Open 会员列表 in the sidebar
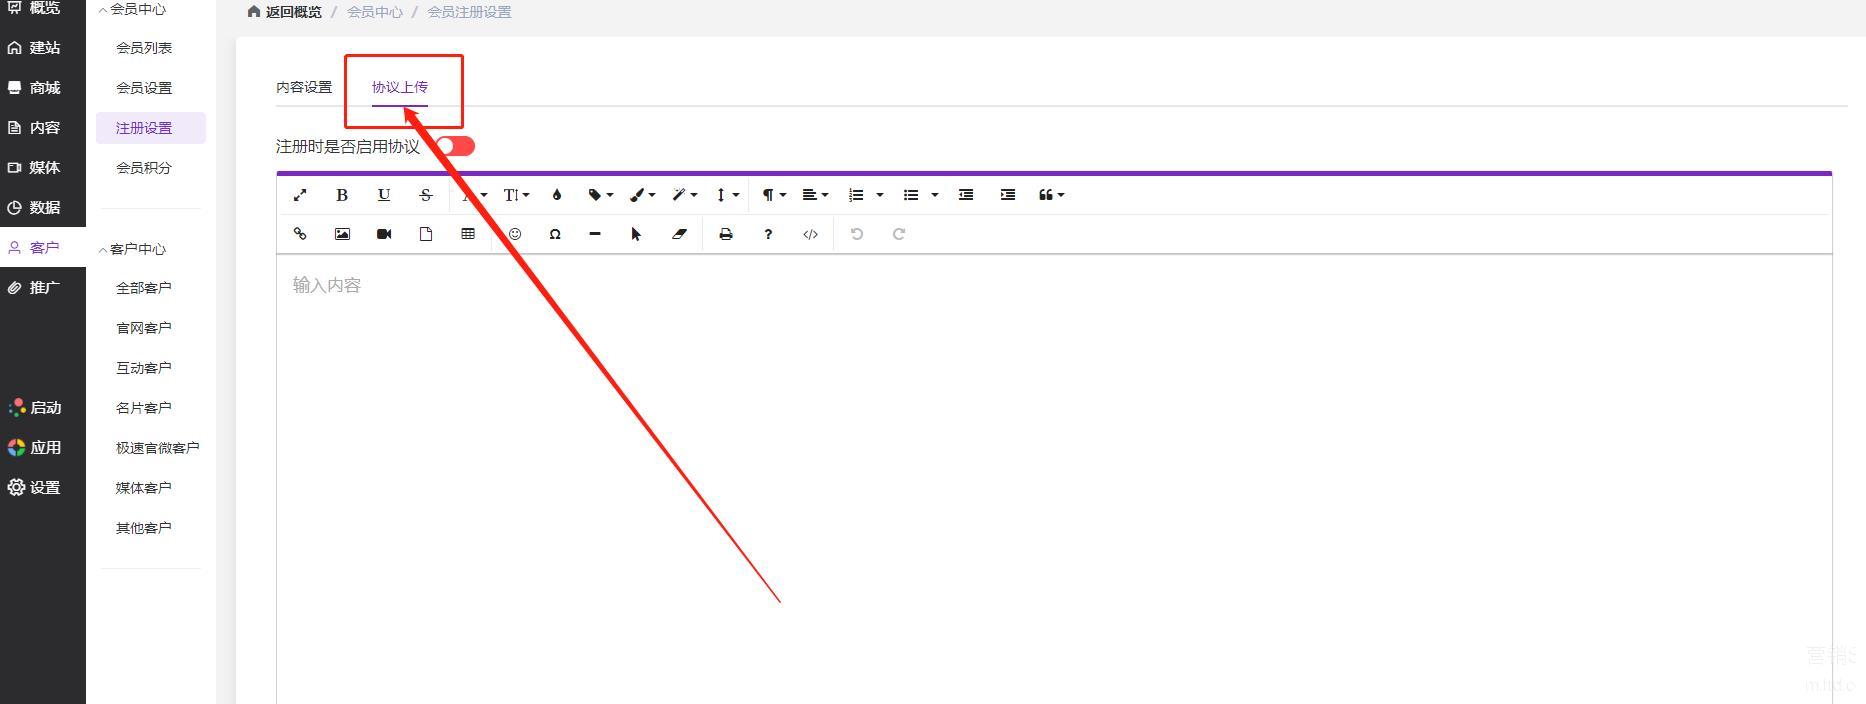1866x704 pixels. click(144, 48)
